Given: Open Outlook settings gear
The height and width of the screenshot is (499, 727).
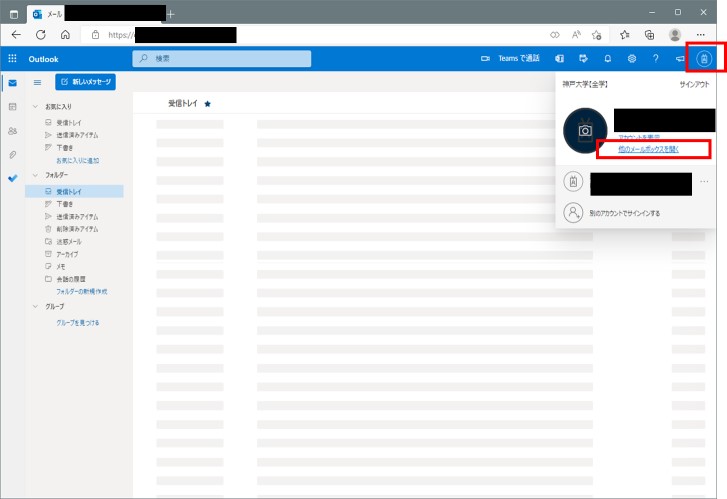Looking at the screenshot, I should pos(631,58).
